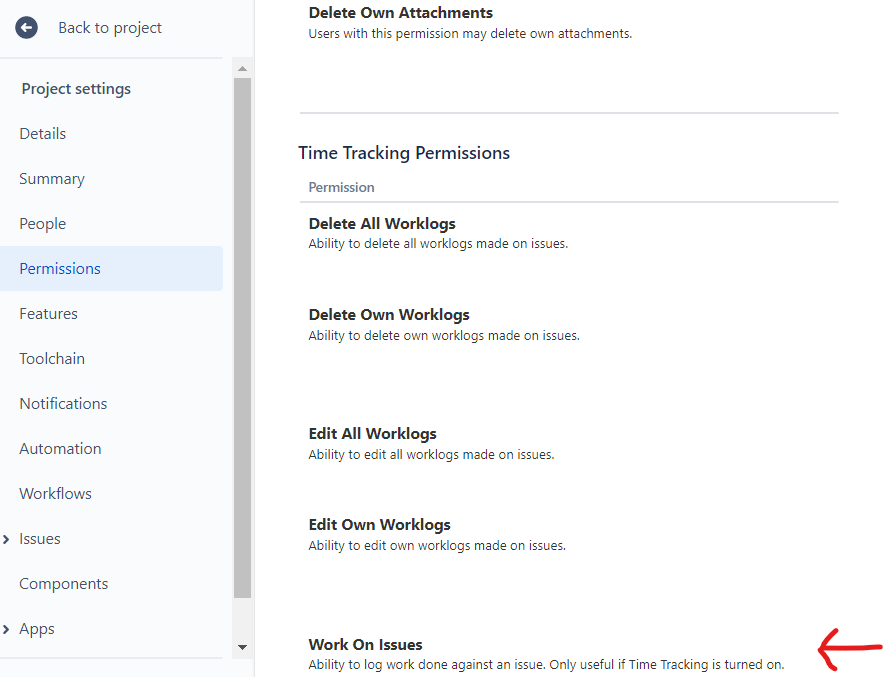Open the Apps settings item
The height and width of the screenshot is (677, 884).
pyautogui.click(x=37, y=629)
